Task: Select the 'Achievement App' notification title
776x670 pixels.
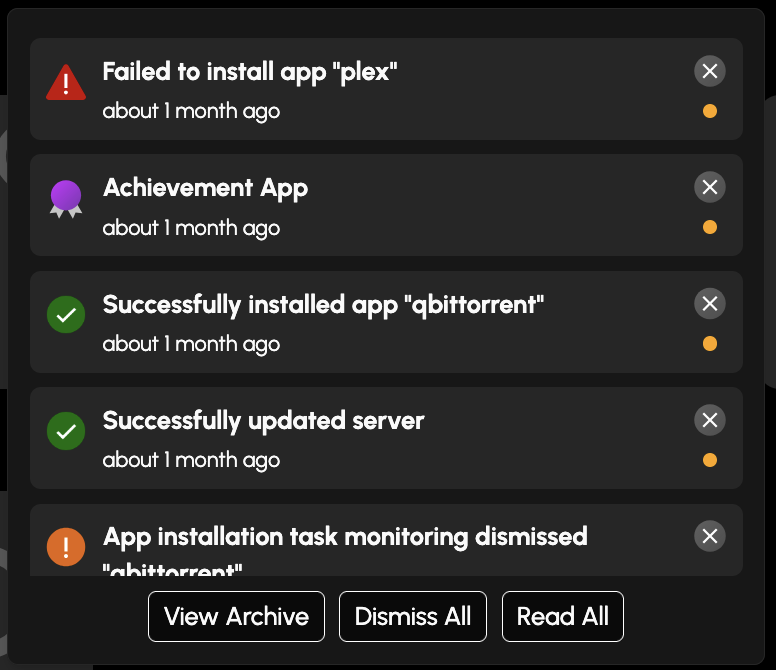Action: click(x=205, y=188)
